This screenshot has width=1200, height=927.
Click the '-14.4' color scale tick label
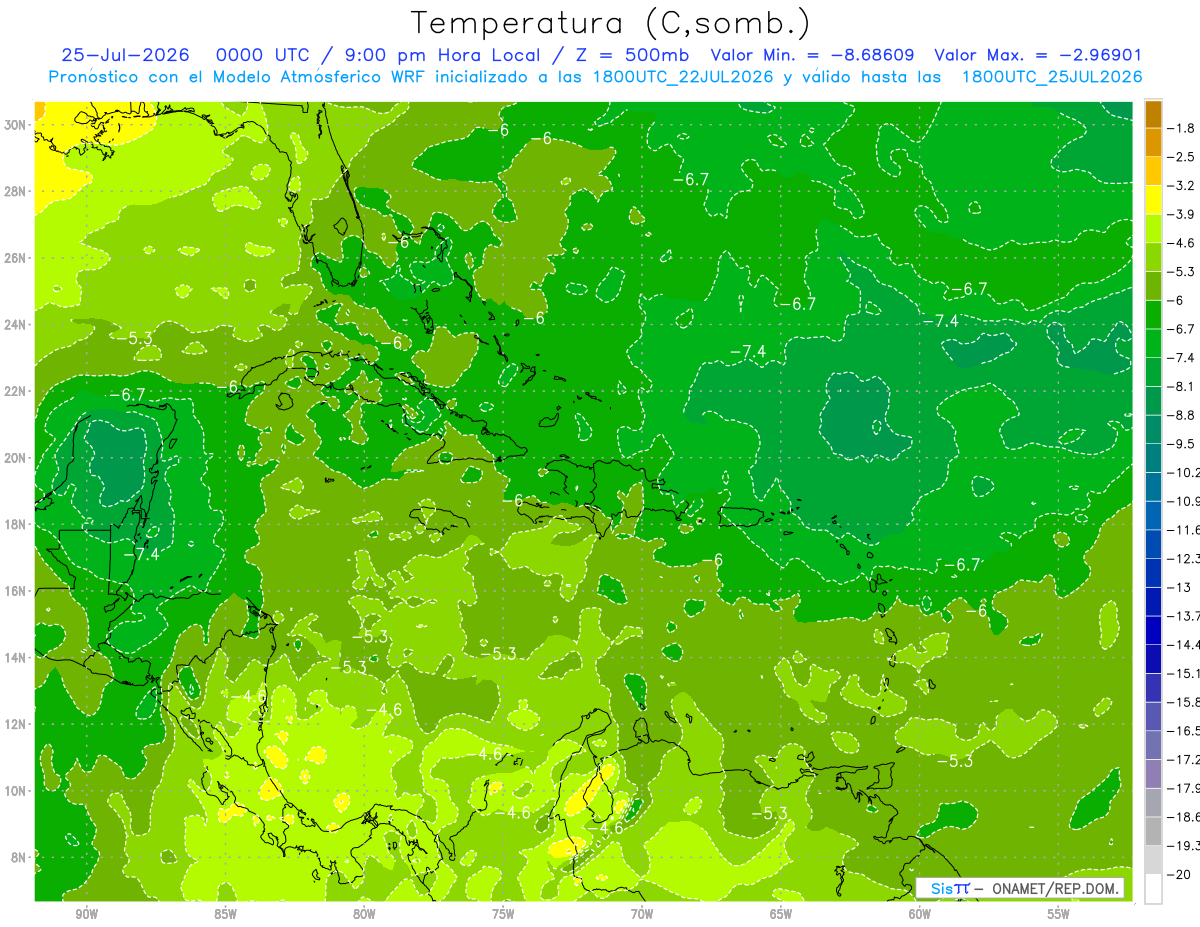[x=1184, y=644]
